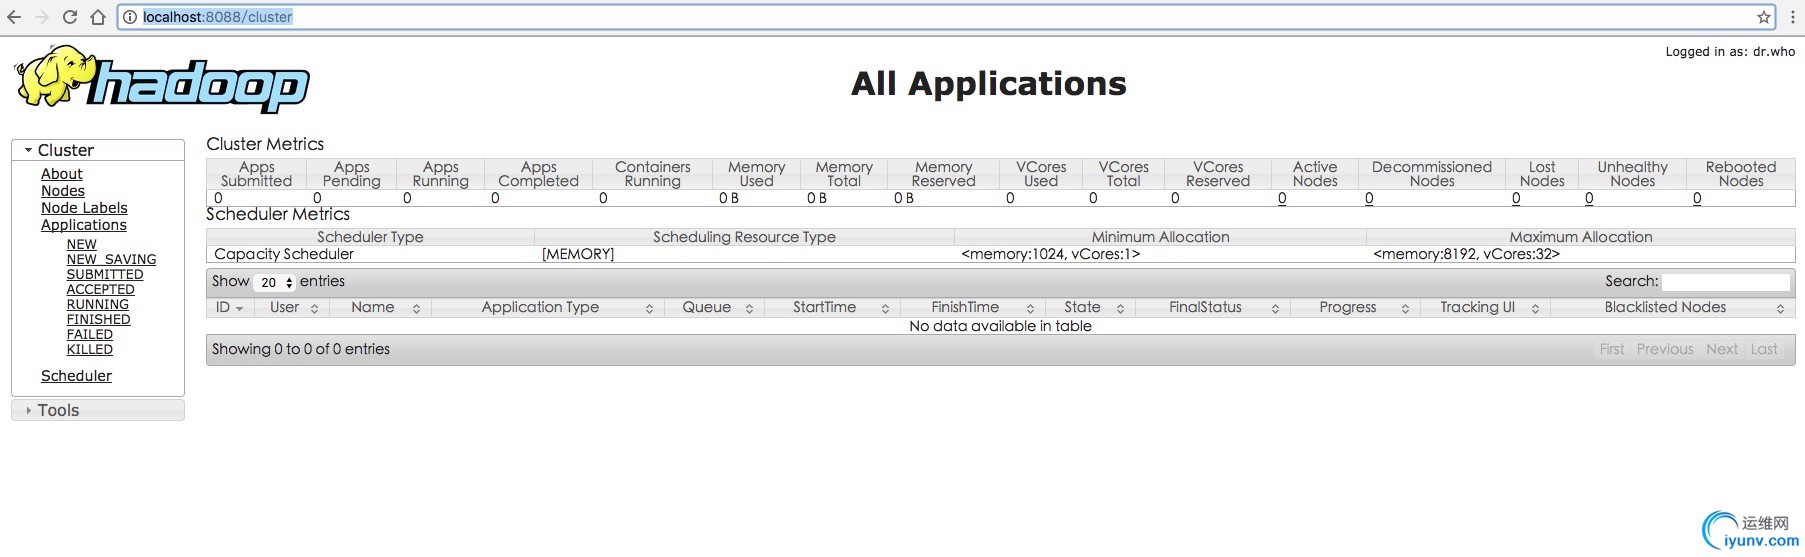This screenshot has width=1805, height=557.
Task: Open the Applications link
Action: click(x=83, y=225)
